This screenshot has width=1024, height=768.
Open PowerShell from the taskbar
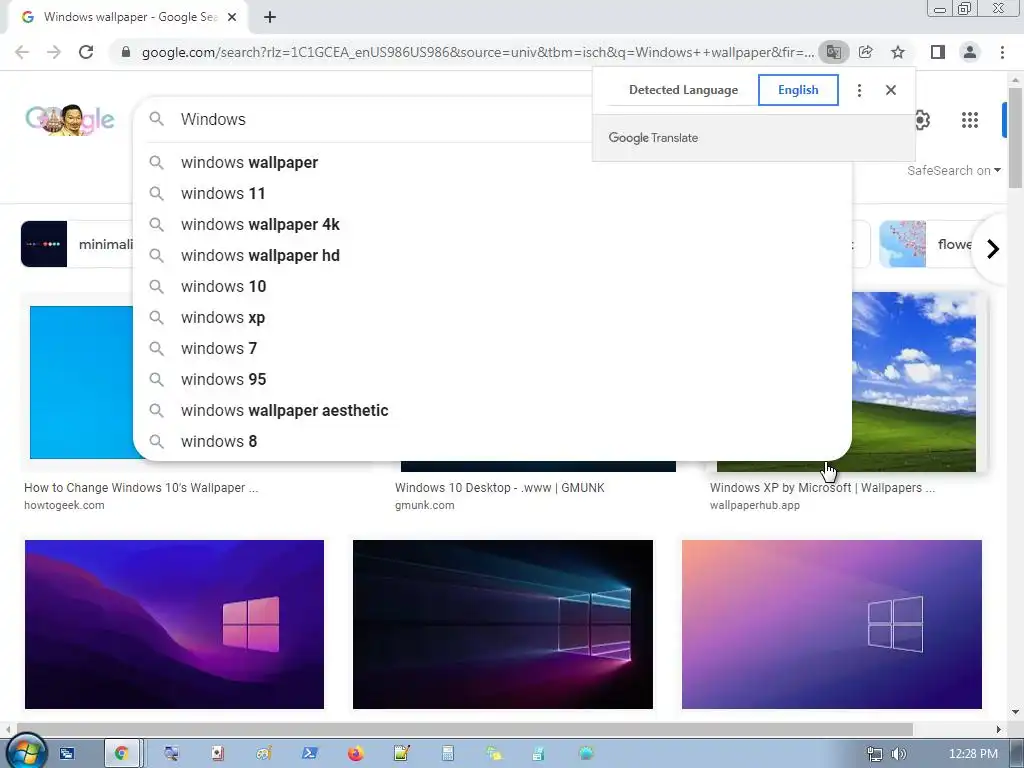(x=310, y=754)
